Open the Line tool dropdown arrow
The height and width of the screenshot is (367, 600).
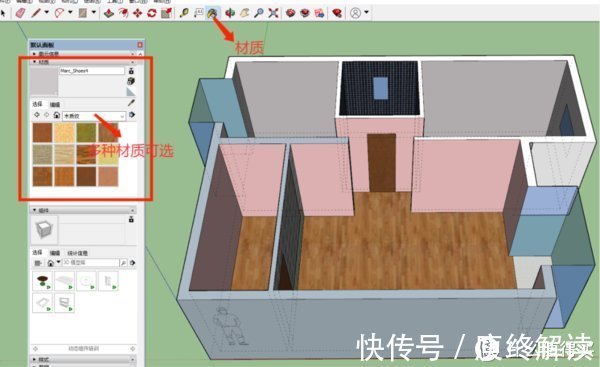pyautogui.click(x=47, y=13)
